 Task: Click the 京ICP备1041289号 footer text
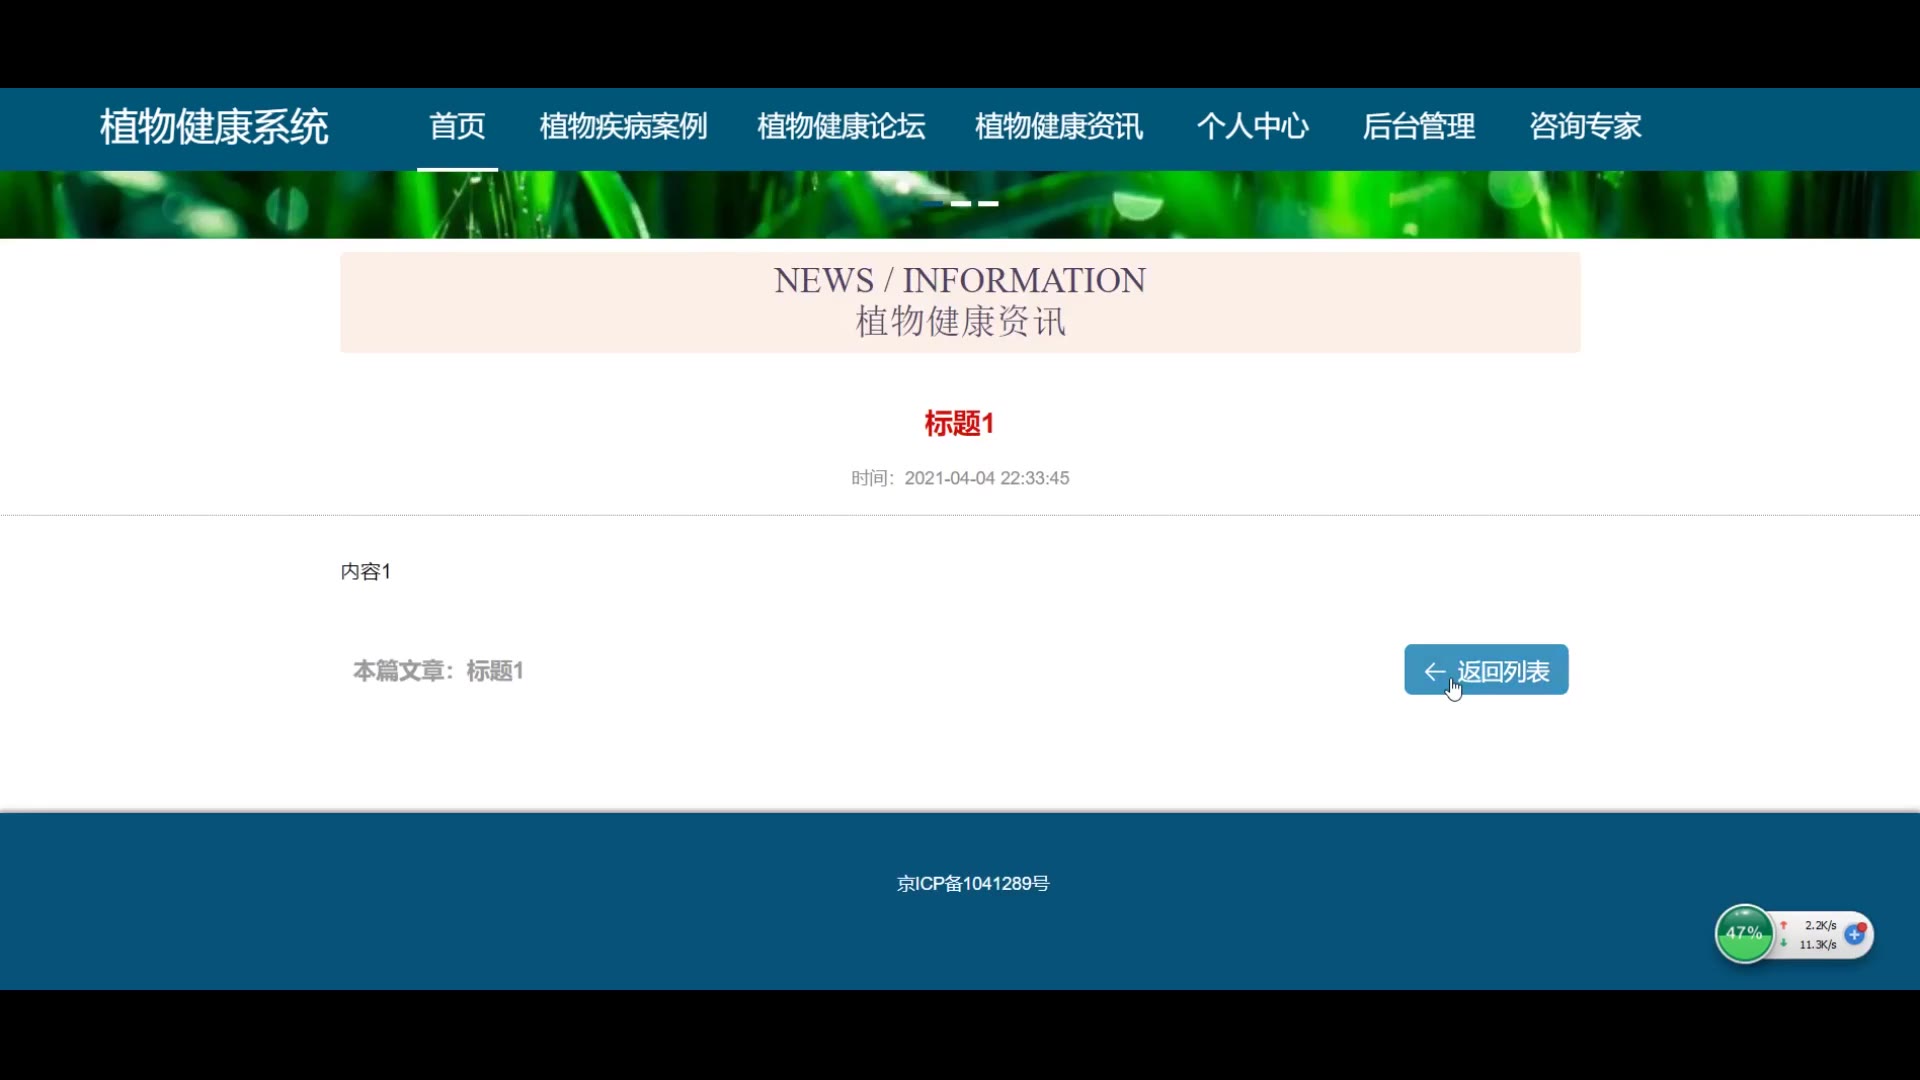click(973, 884)
